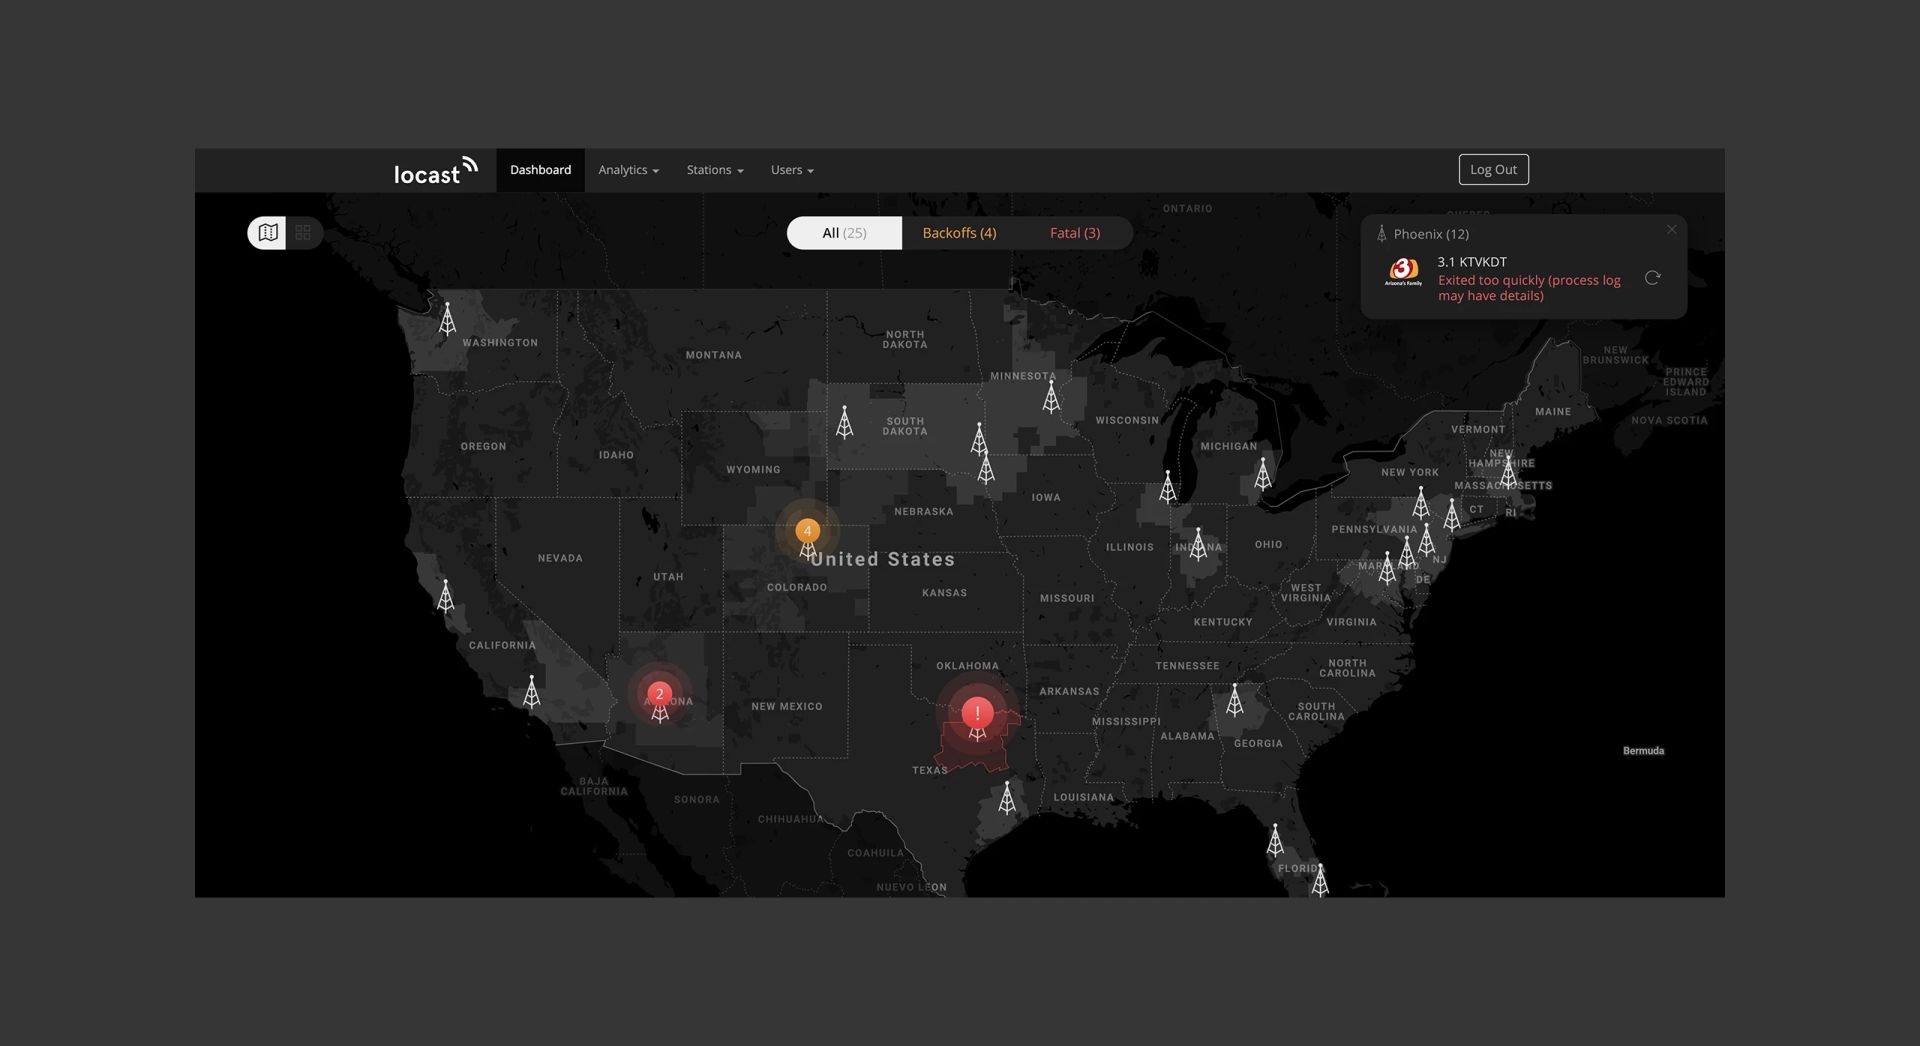The width and height of the screenshot is (1920, 1046).
Task: Click the Log Out button
Action: [x=1493, y=169]
